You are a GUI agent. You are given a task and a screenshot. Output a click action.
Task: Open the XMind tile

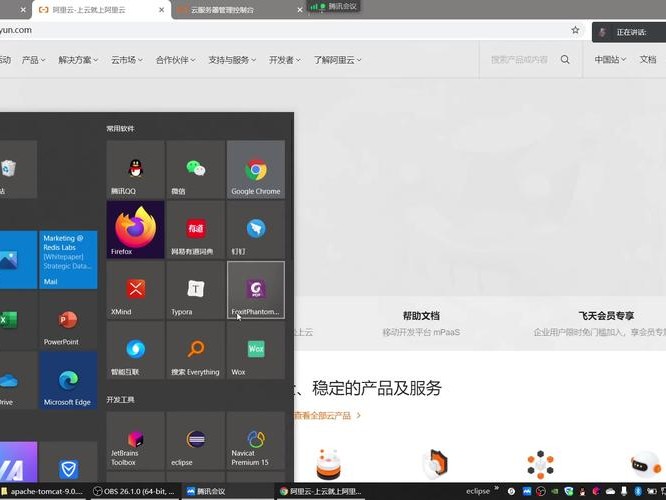(135, 290)
